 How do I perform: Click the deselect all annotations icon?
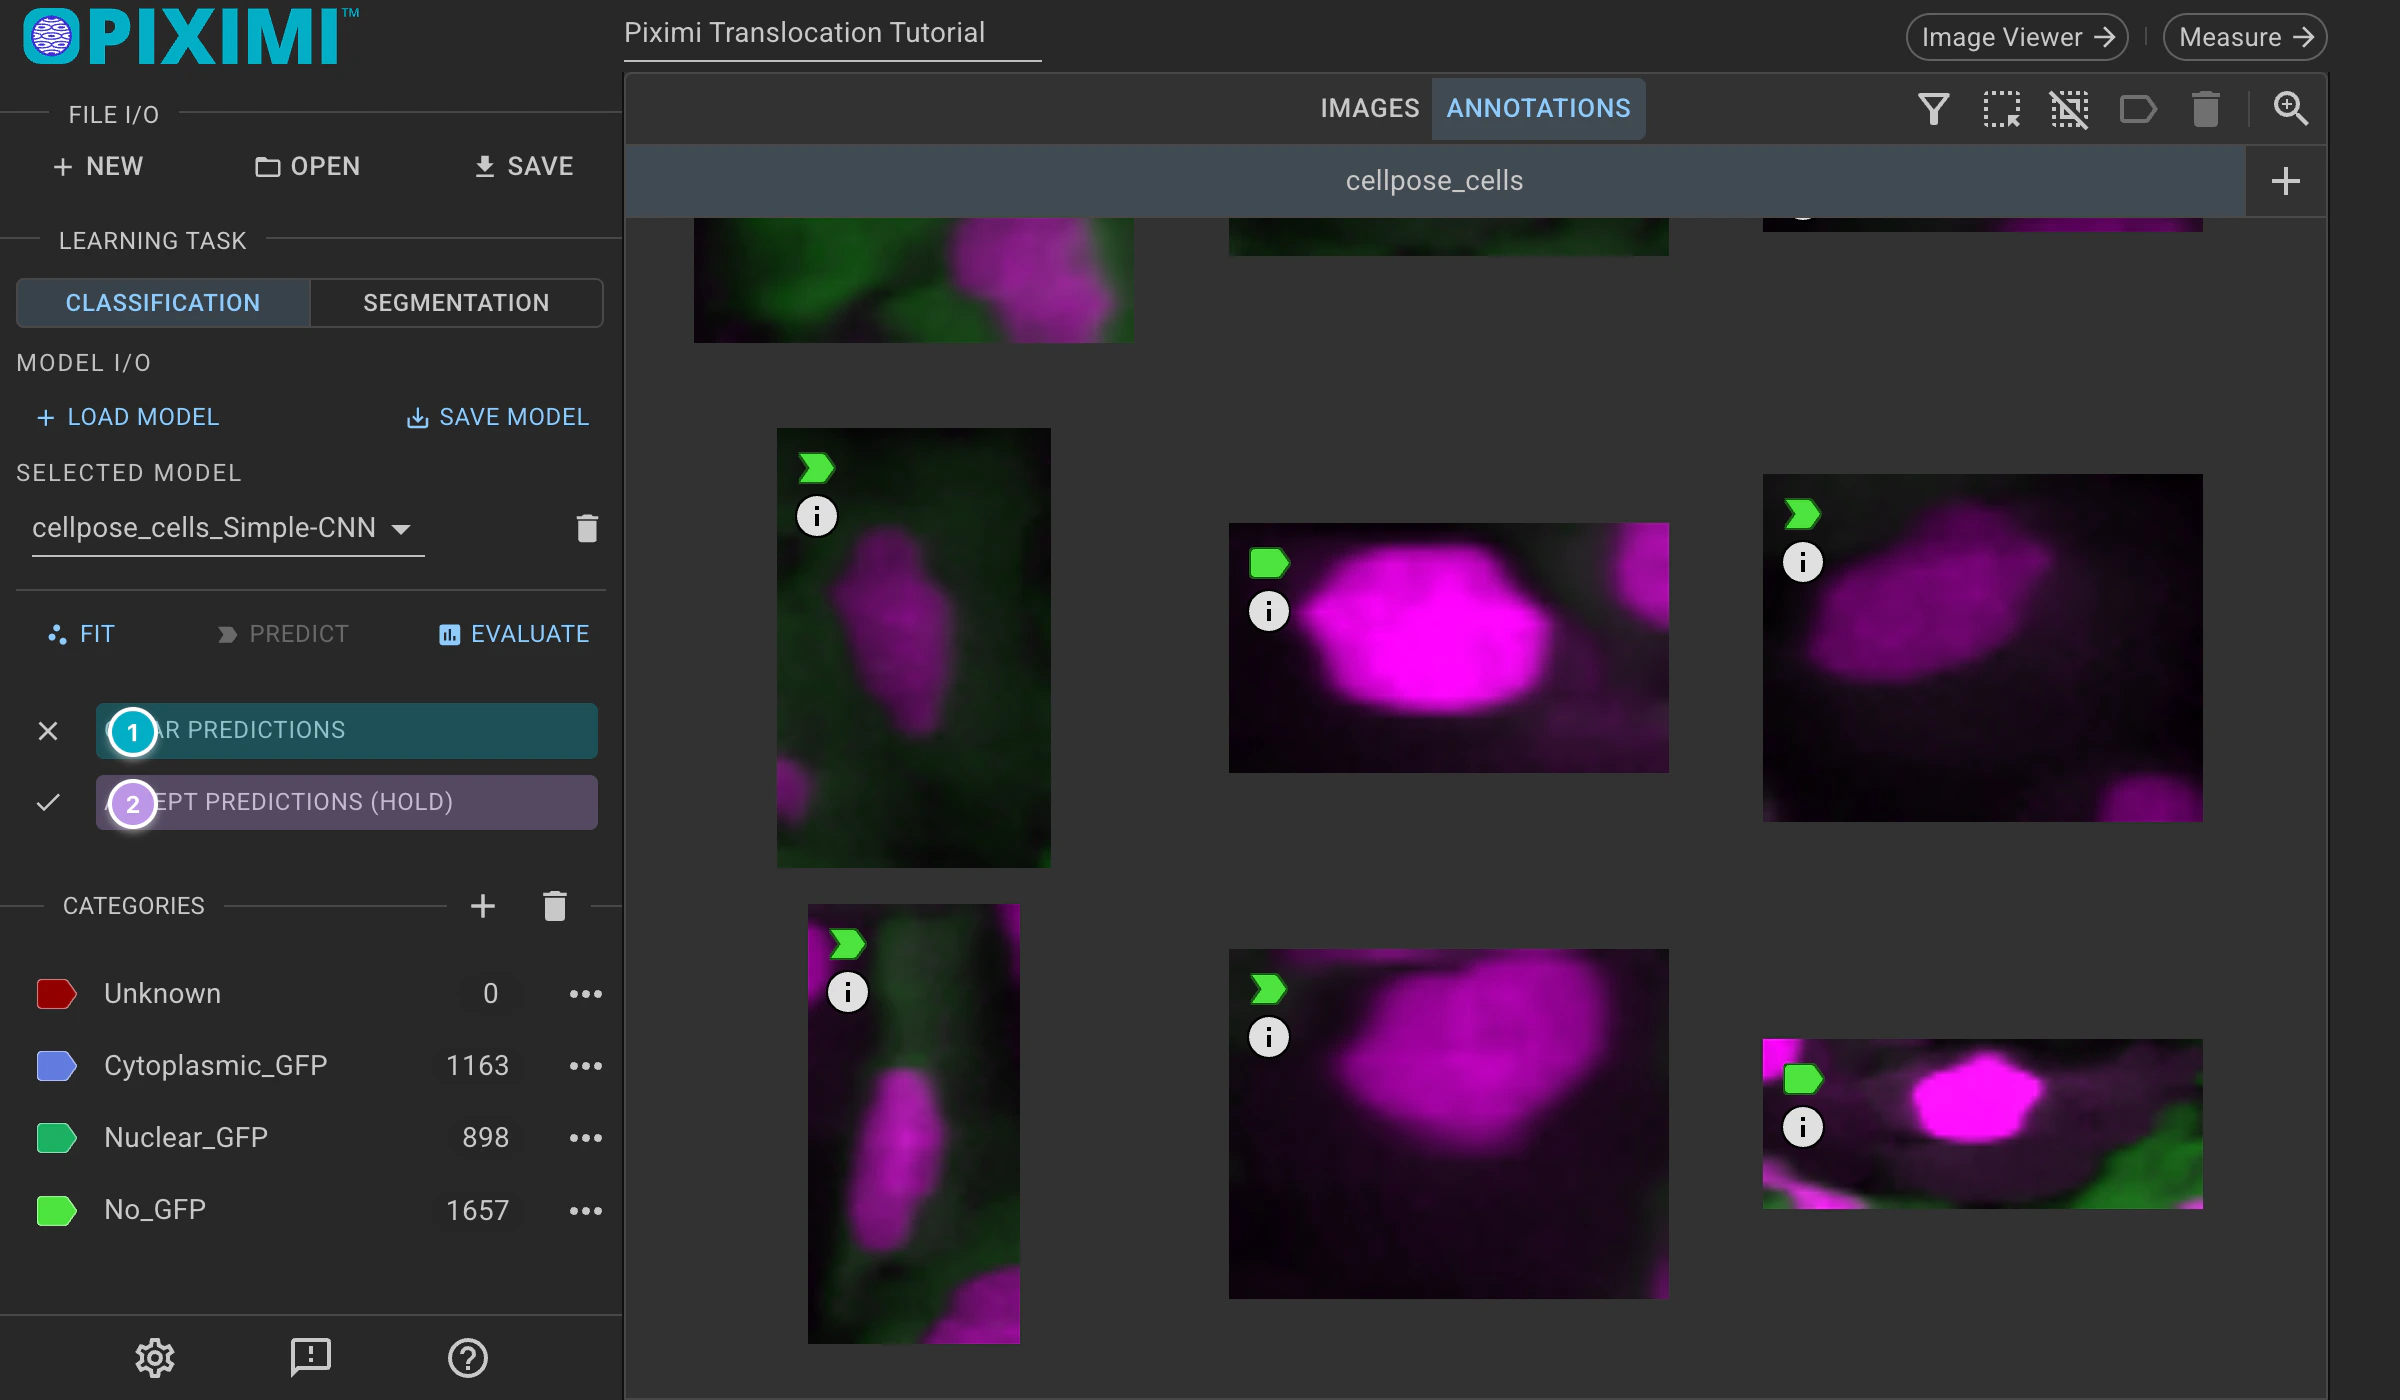coord(2069,108)
